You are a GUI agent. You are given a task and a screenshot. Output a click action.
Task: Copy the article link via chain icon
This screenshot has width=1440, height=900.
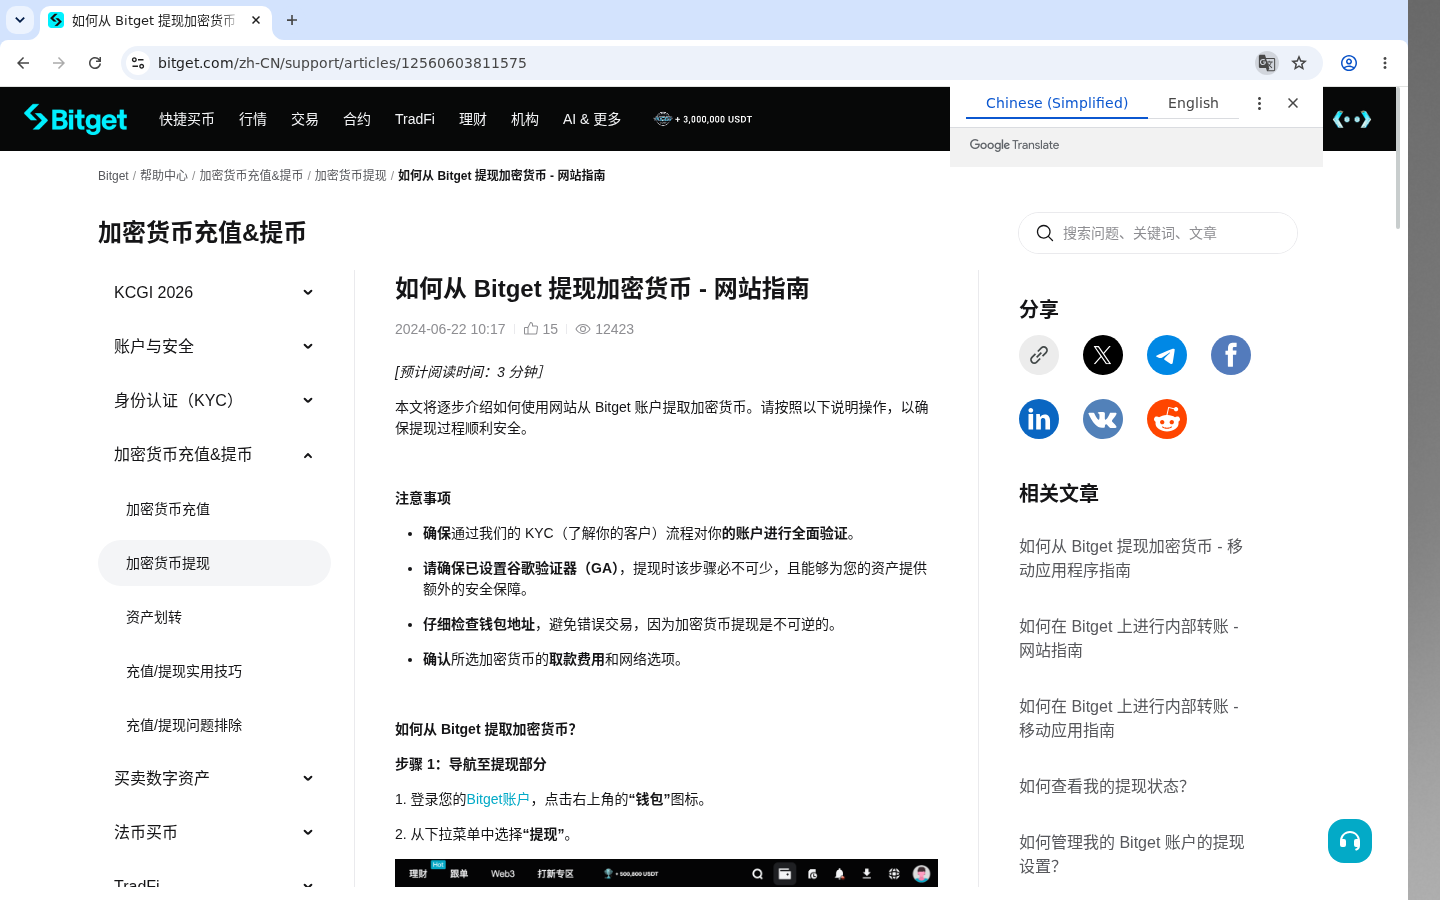[1039, 355]
